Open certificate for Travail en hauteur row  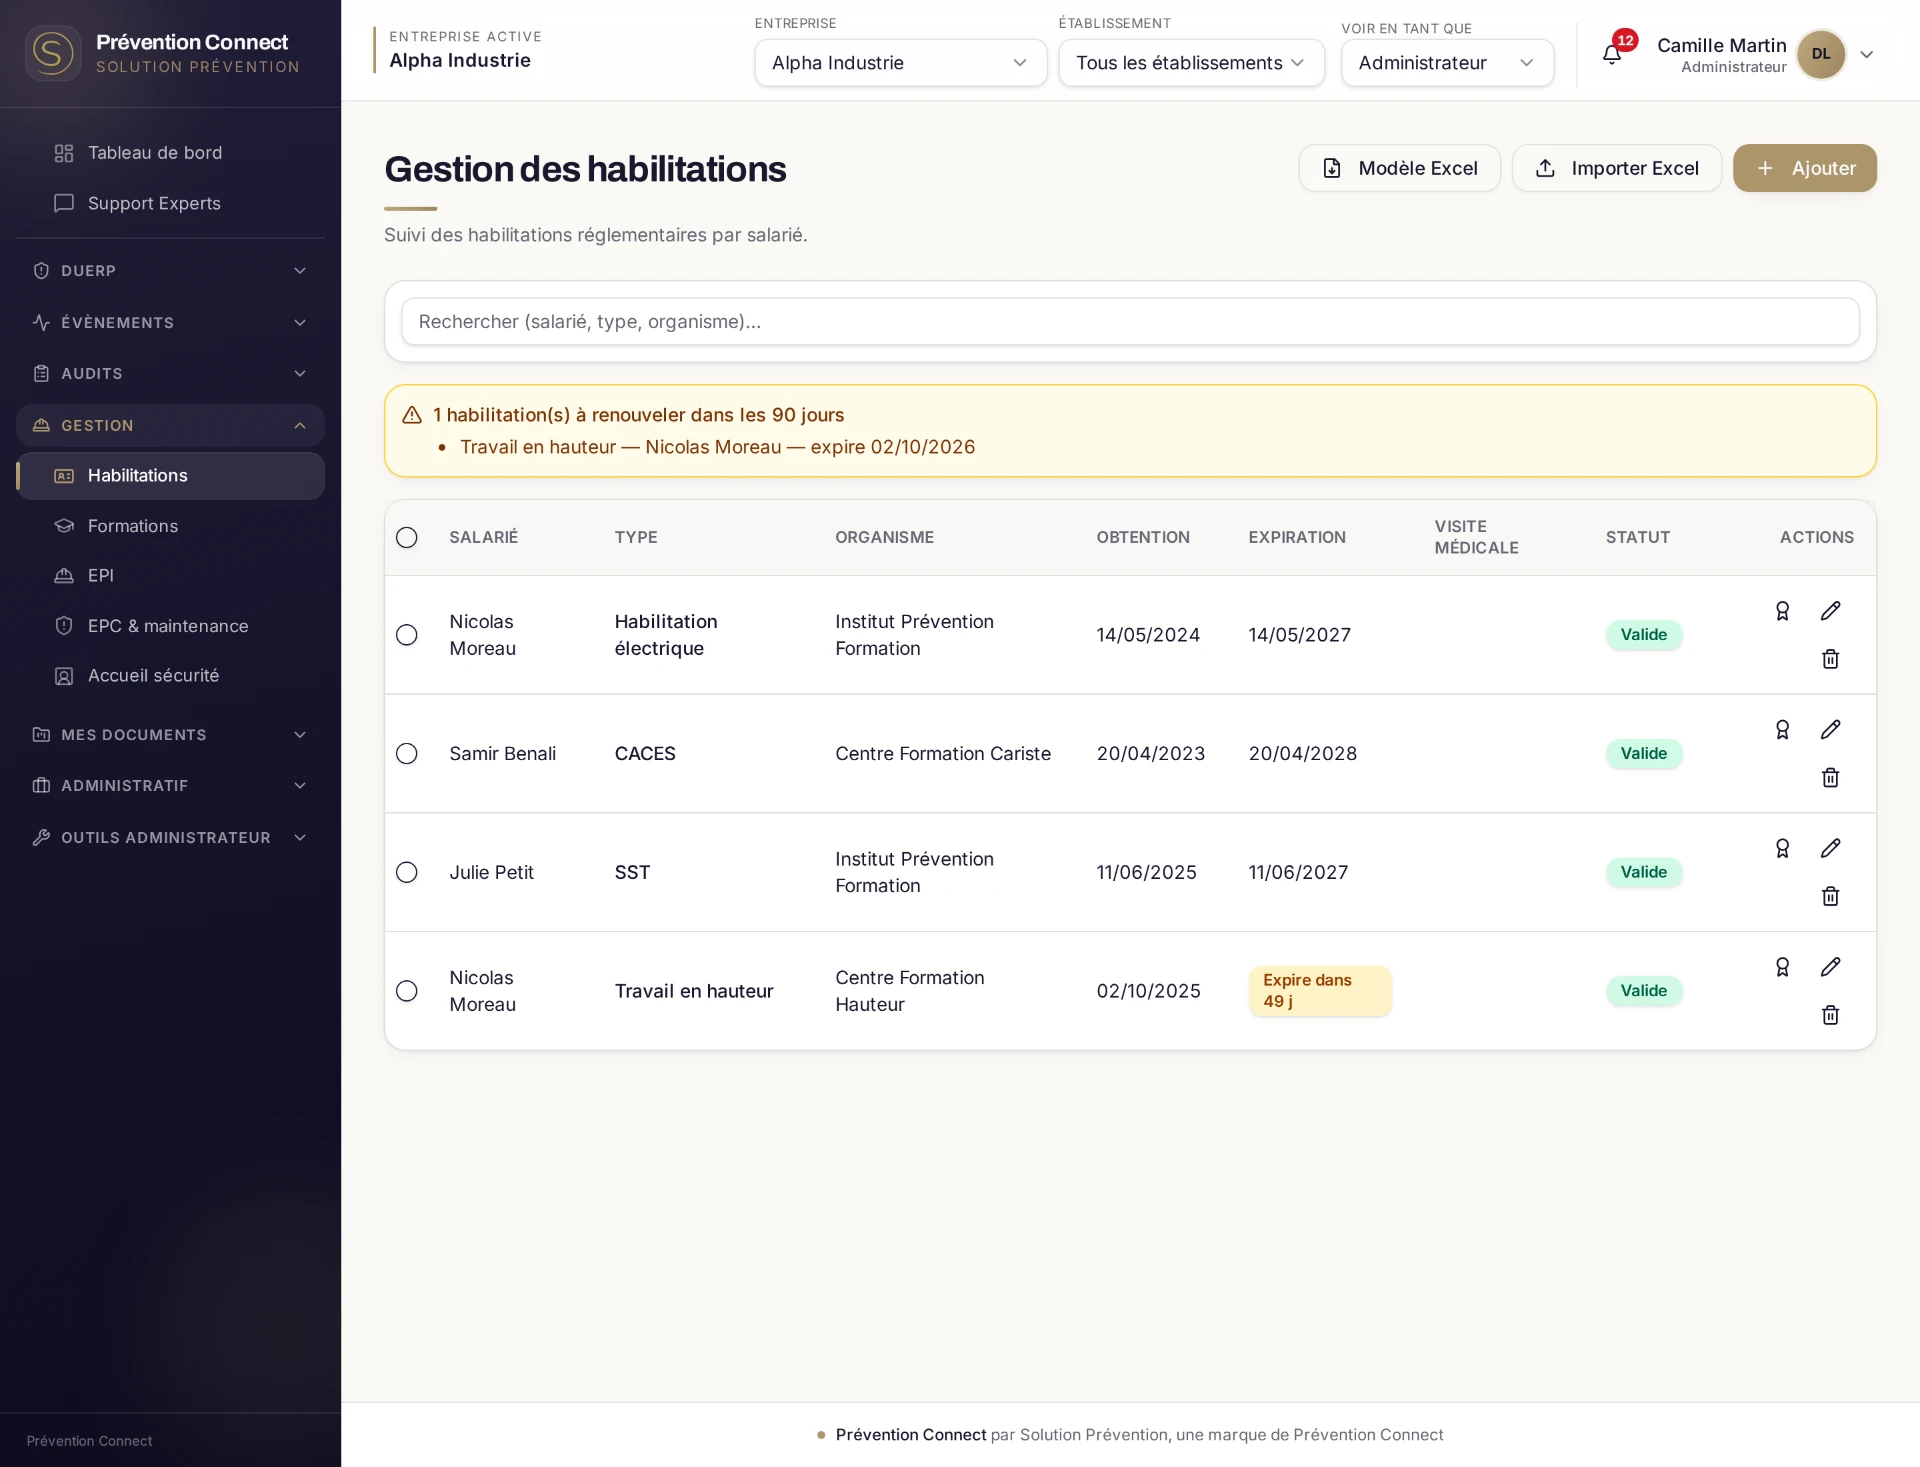coord(1782,967)
